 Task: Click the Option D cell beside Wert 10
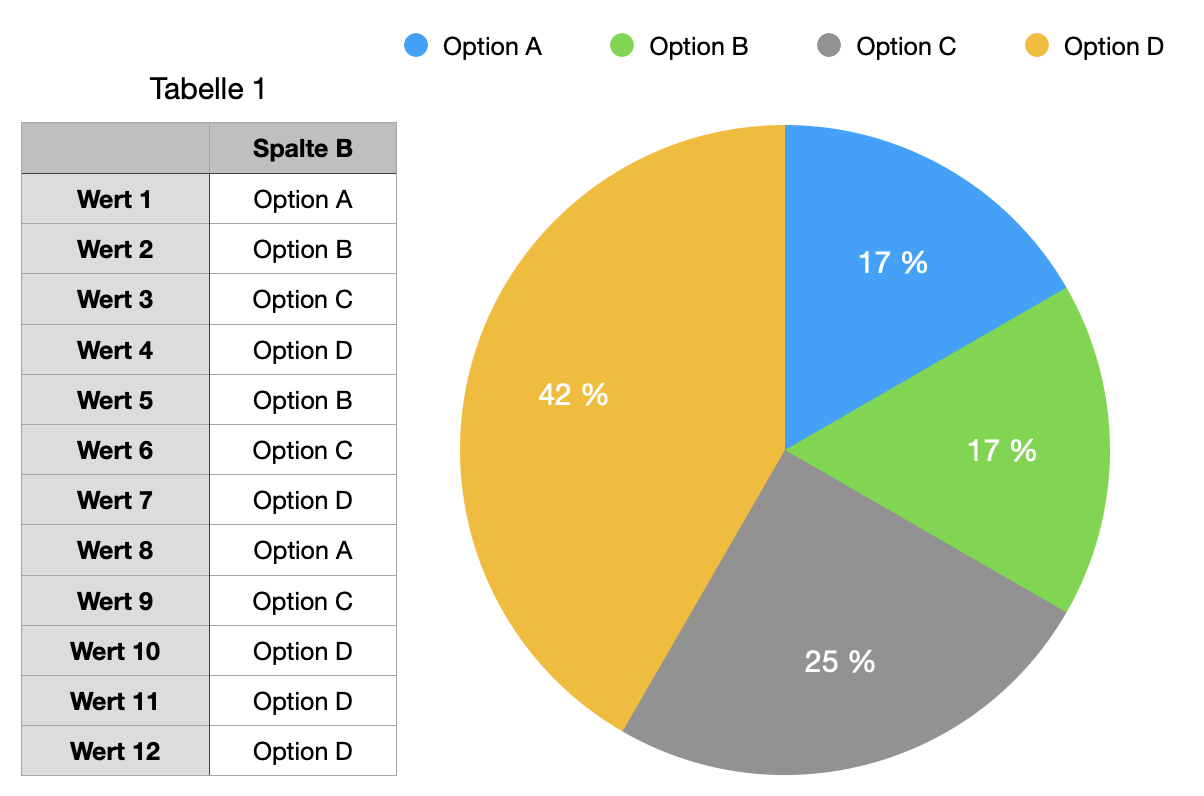303,651
